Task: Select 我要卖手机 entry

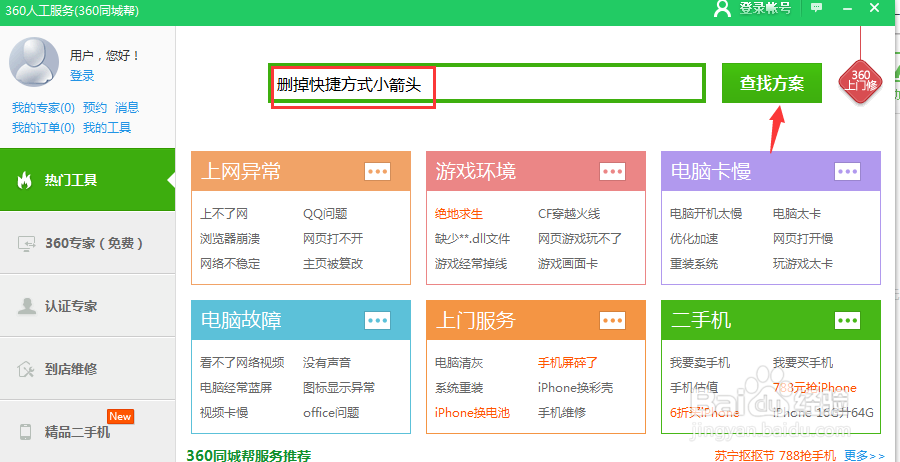Action: [700, 363]
